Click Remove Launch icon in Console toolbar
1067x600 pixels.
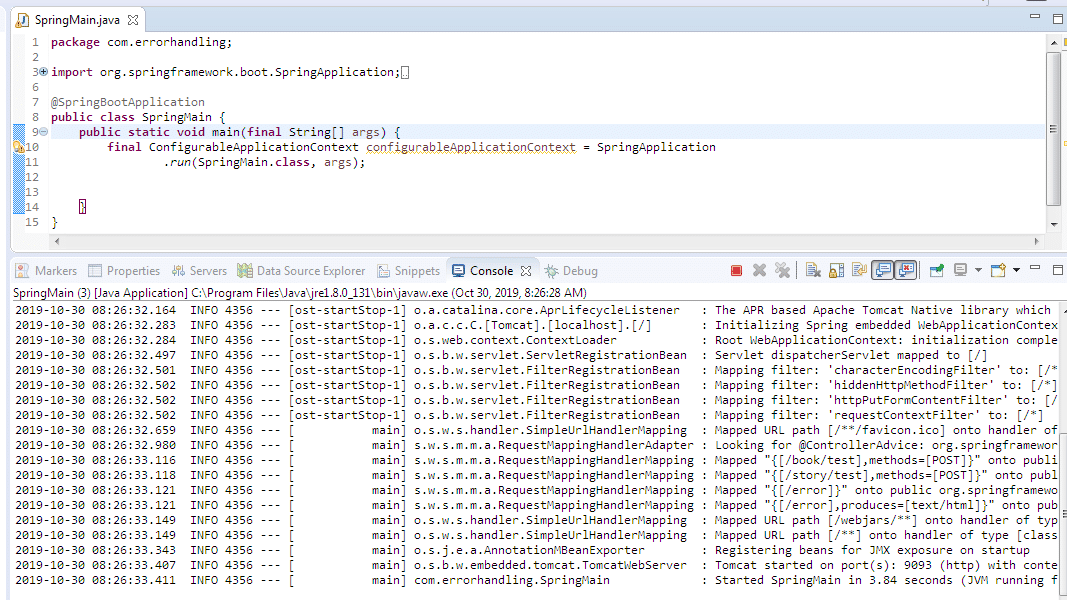tap(759, 270)
